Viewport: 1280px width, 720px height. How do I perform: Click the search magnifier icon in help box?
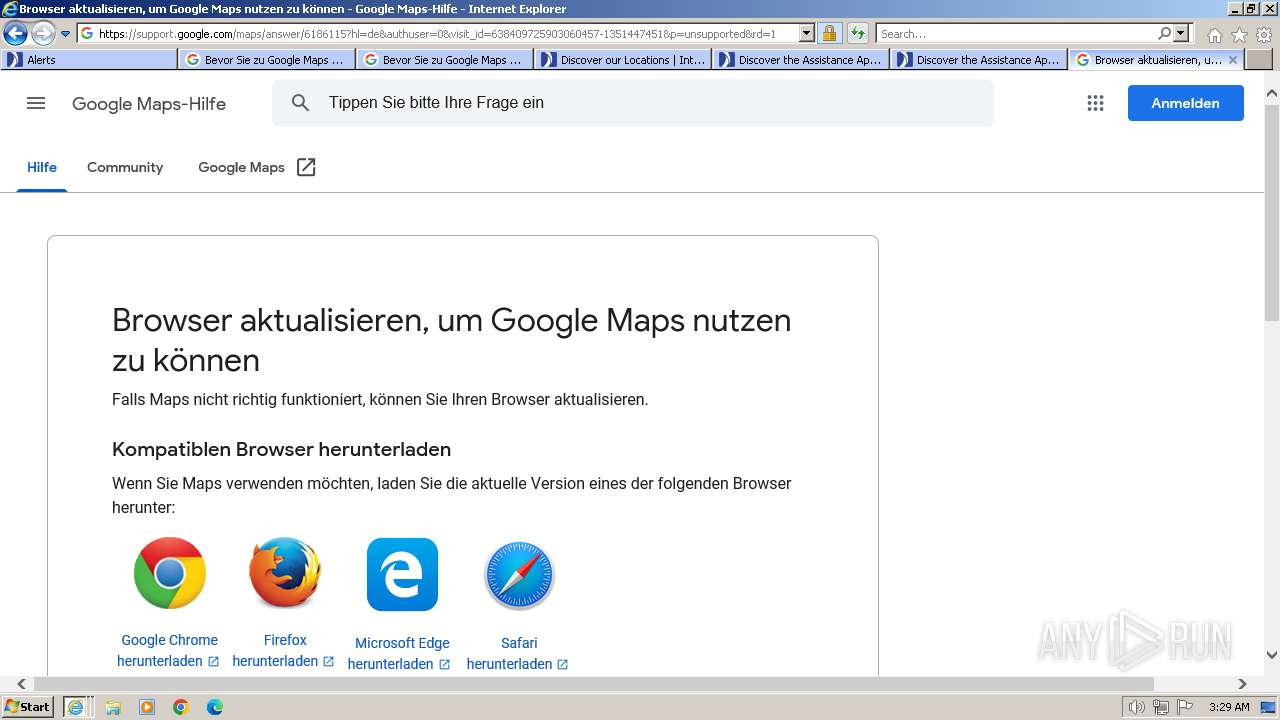(300, 102)
